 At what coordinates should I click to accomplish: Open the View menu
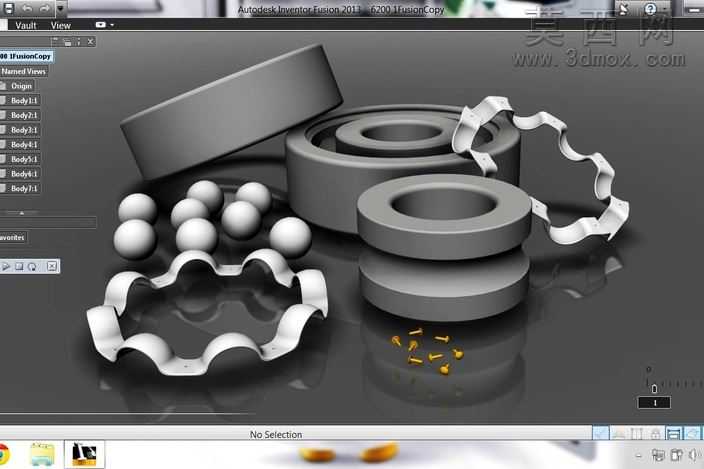coord(61,26)
